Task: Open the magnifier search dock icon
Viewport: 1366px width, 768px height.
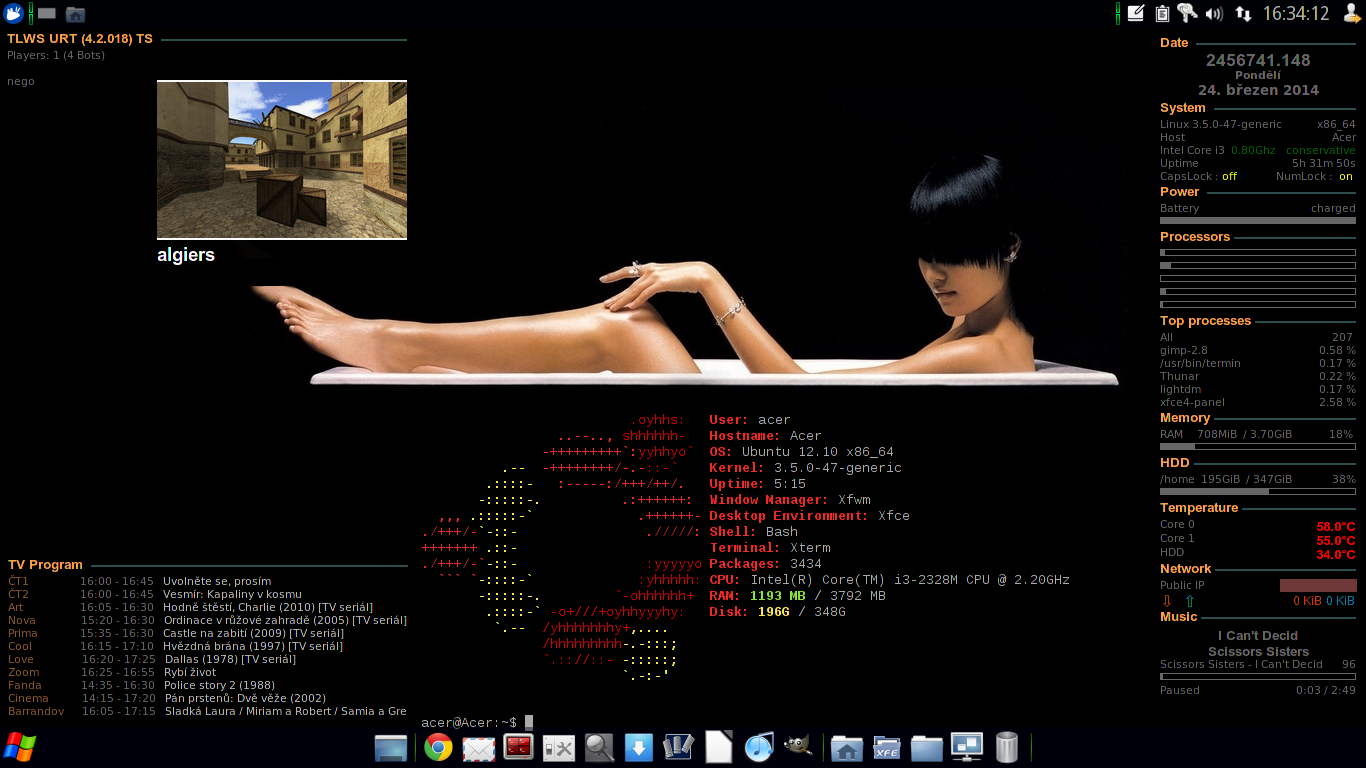Action: [x=599, y=747]
